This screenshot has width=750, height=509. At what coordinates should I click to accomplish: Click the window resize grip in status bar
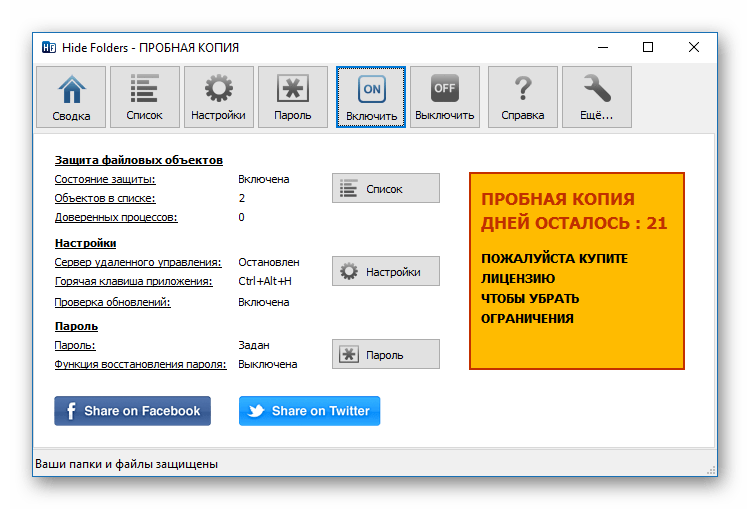click(711, 470)
